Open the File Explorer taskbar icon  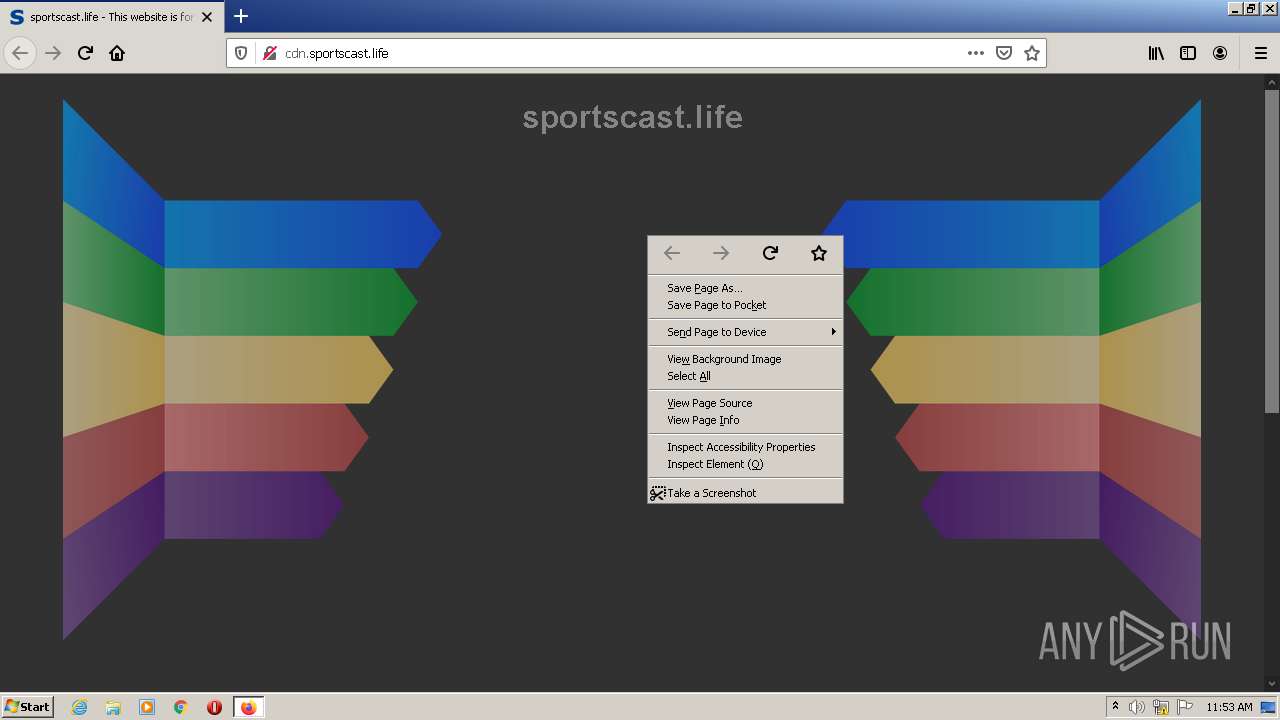[113, 707]
